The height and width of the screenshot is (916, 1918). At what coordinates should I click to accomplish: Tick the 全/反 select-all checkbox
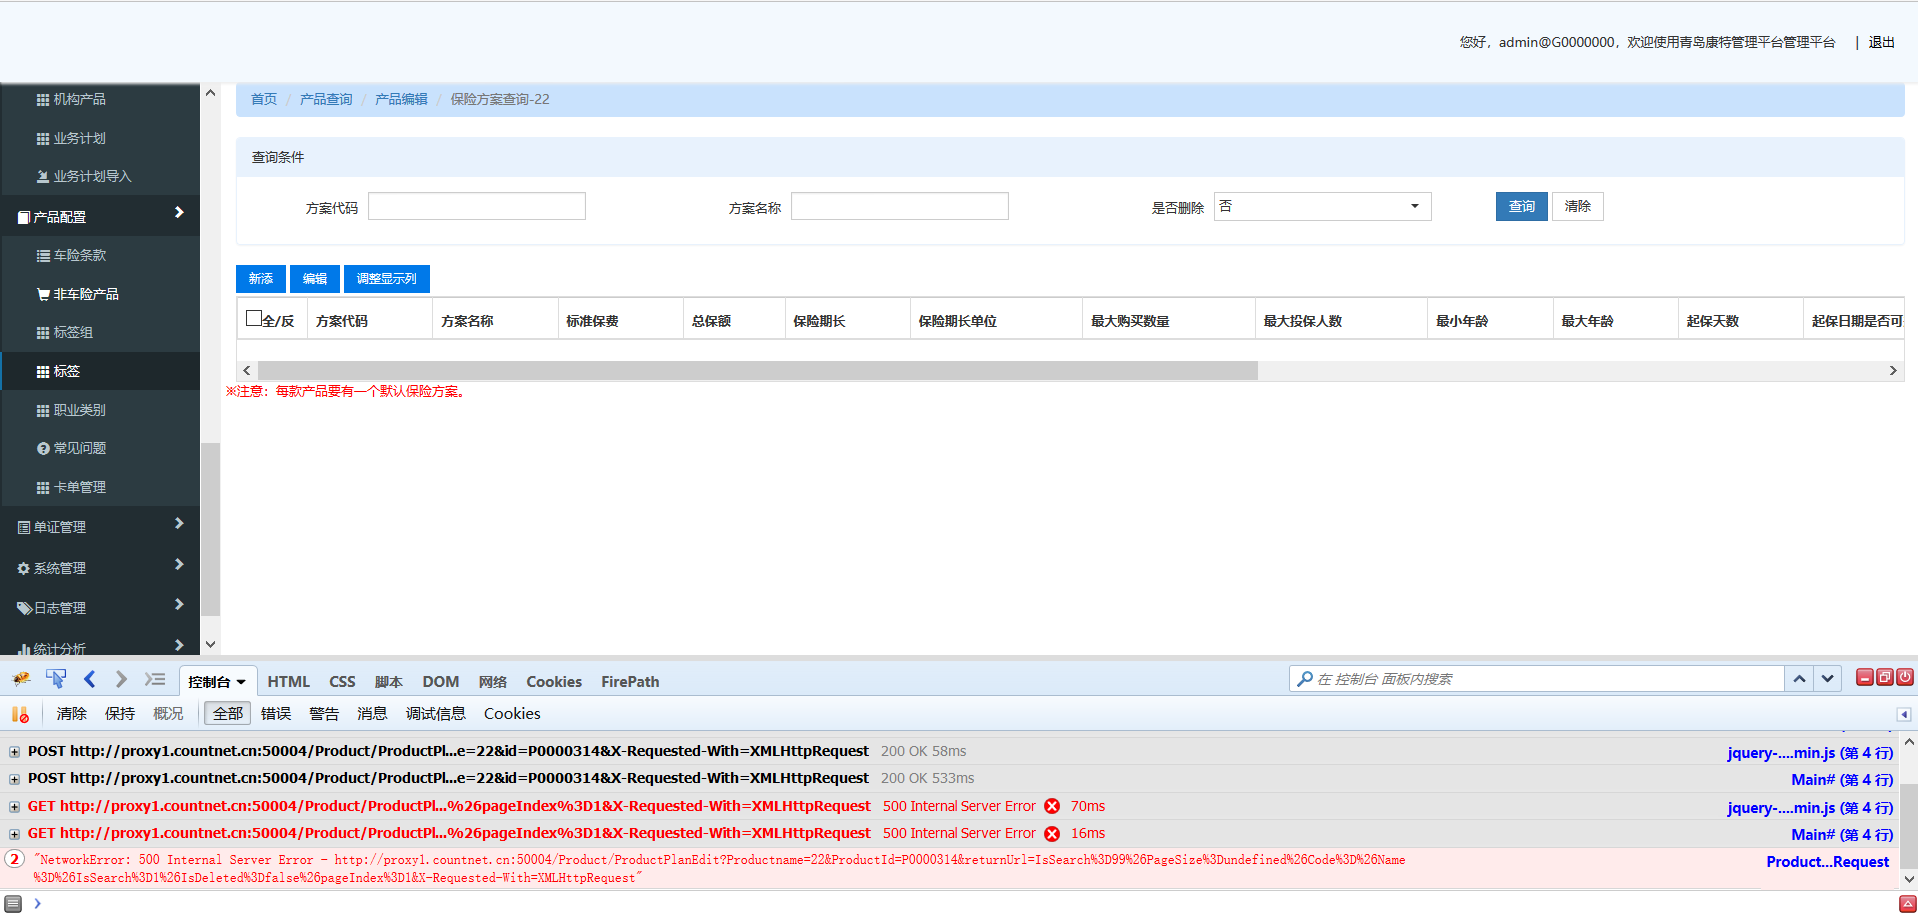[x=254, y=319]
